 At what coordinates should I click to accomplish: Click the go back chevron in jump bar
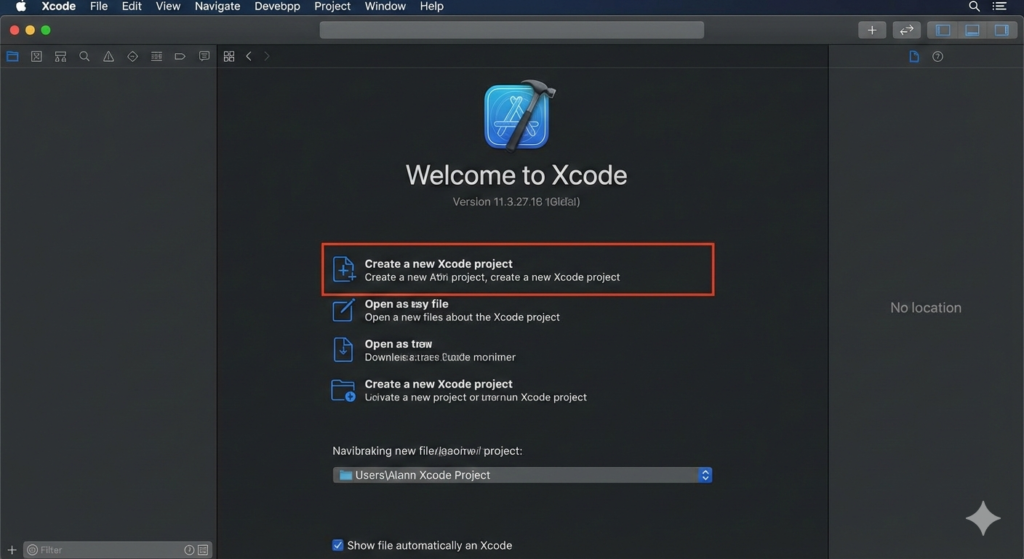[249, 57]
